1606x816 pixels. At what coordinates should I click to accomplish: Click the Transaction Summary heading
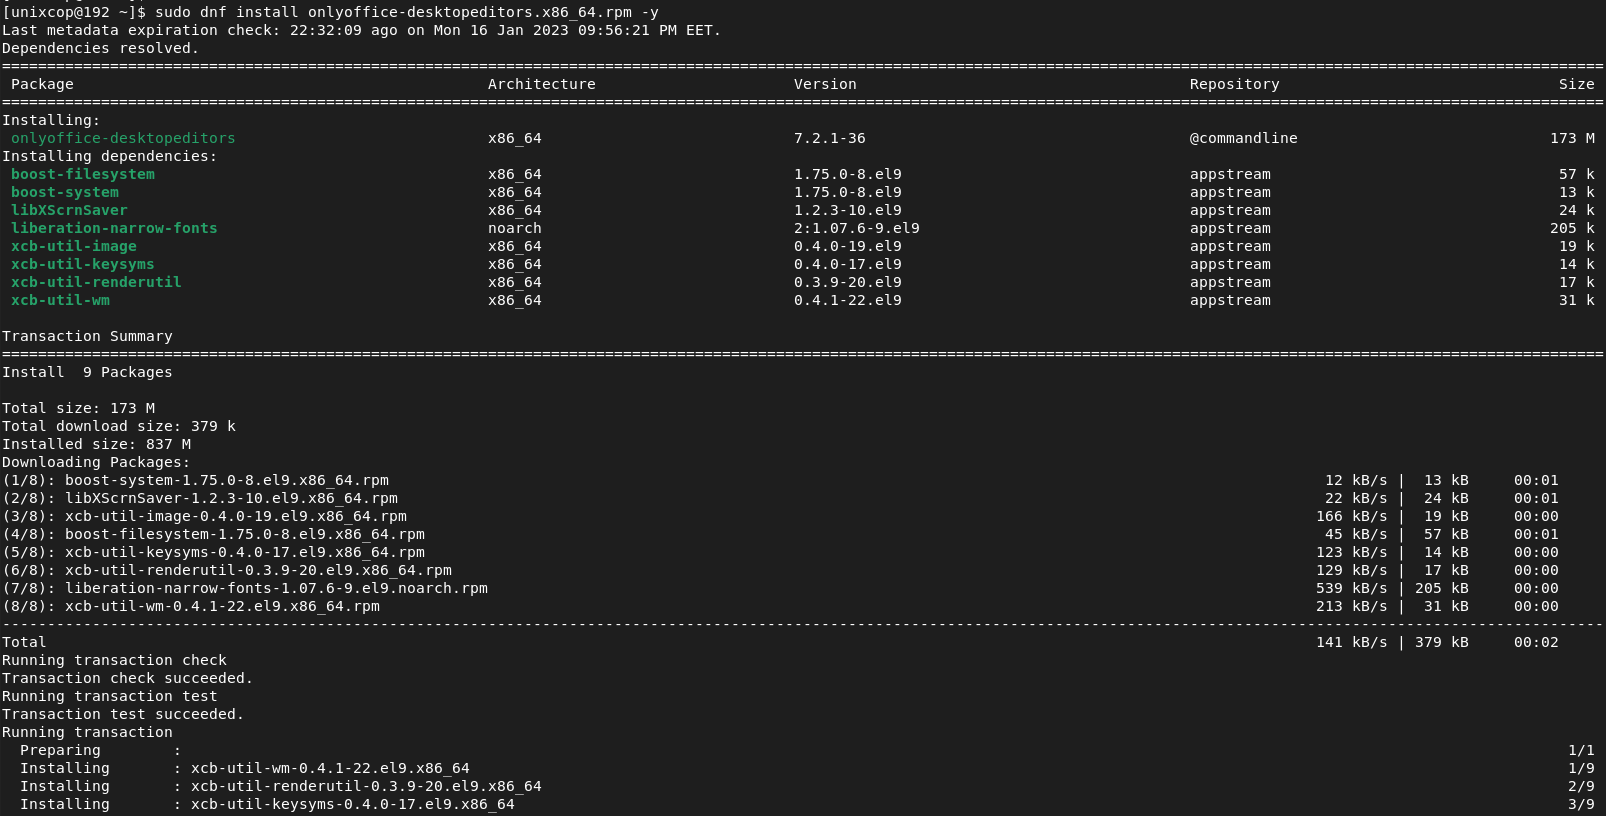[87, 336]
